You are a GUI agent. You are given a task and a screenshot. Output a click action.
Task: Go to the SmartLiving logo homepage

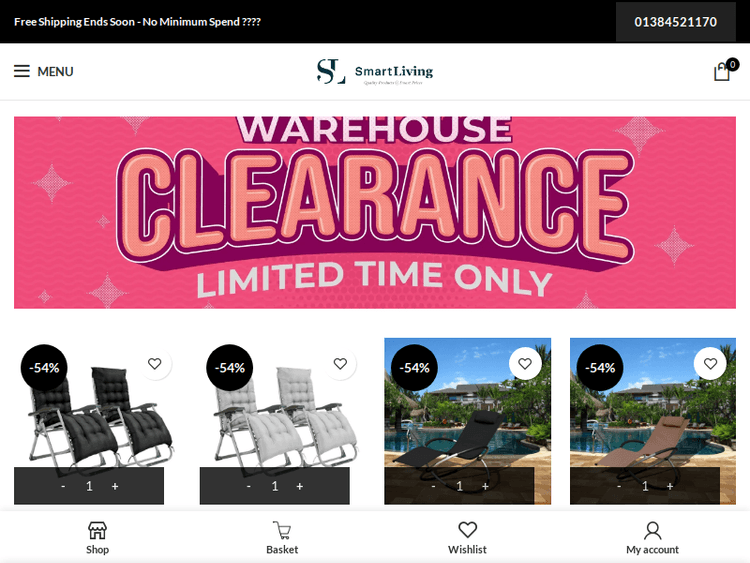[375, 72]
